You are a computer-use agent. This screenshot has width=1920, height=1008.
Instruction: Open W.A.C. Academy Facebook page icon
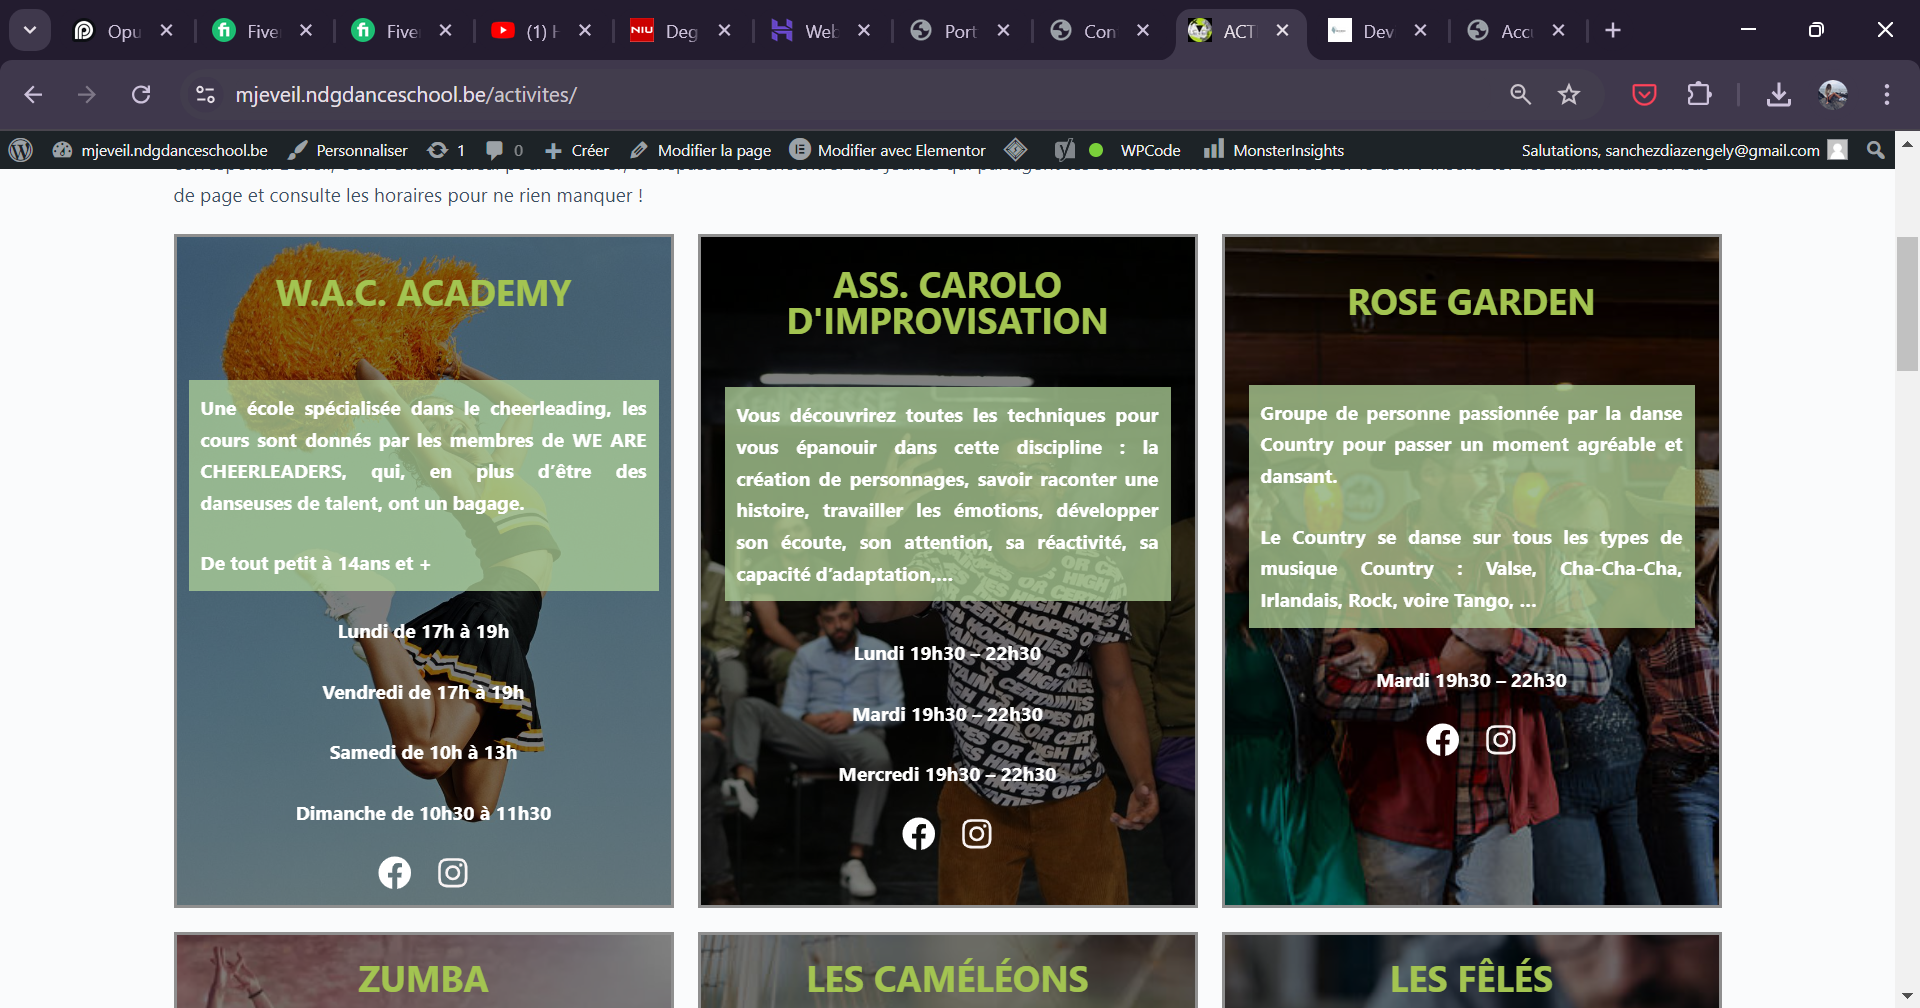(x=394, y=873)
